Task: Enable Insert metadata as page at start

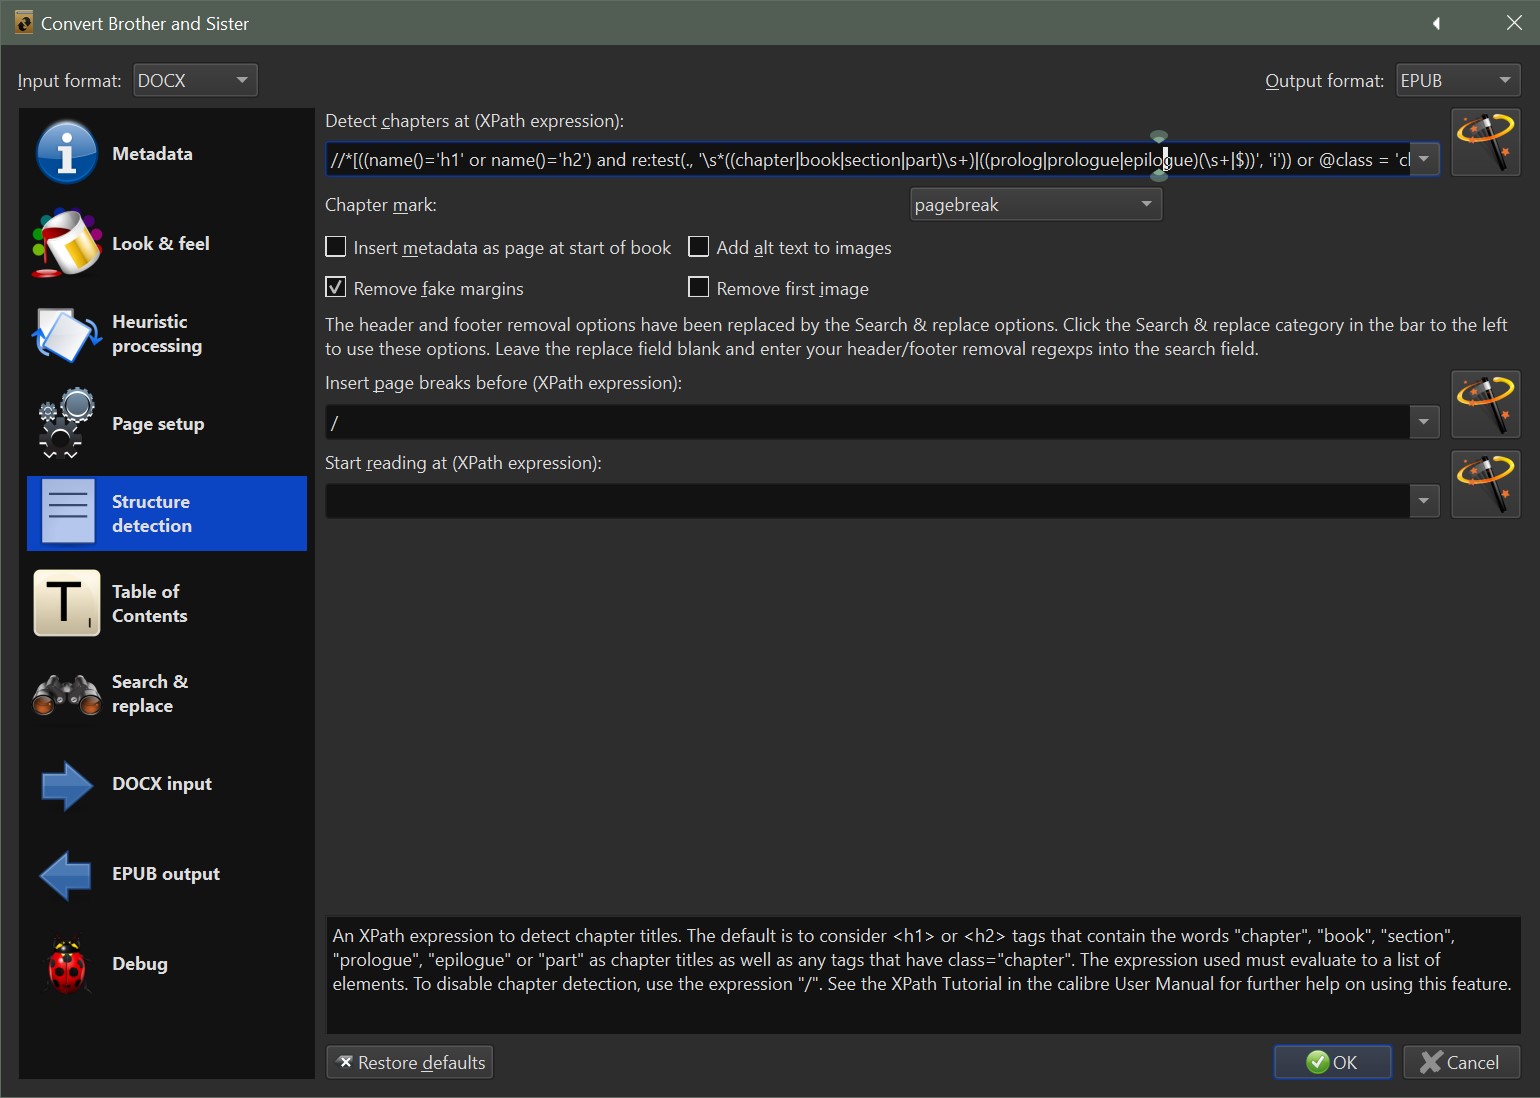Action: point(336,247)
